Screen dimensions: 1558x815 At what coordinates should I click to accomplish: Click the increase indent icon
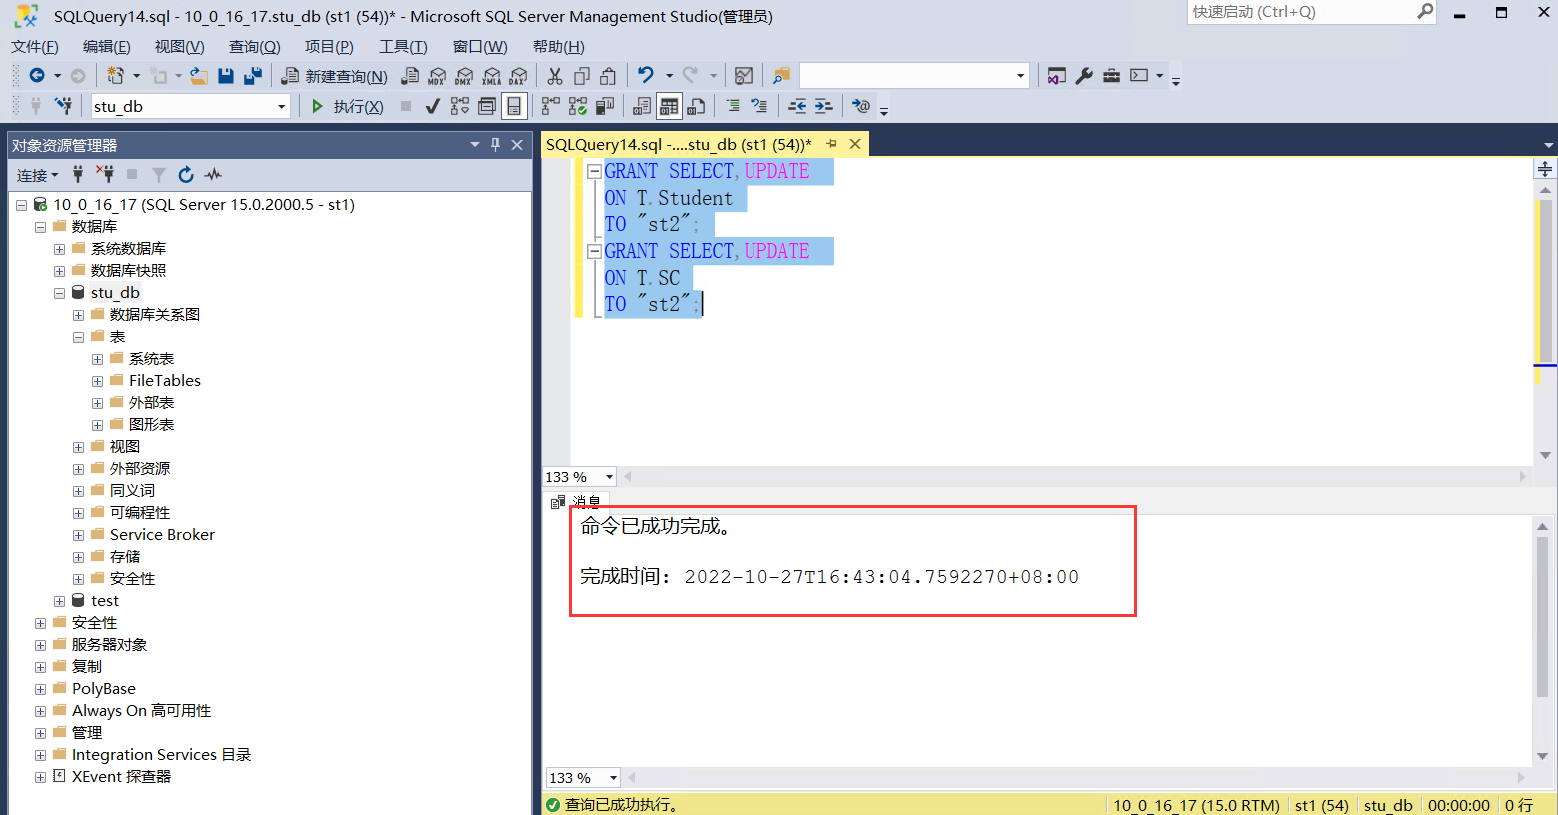[x=823, y=106]
